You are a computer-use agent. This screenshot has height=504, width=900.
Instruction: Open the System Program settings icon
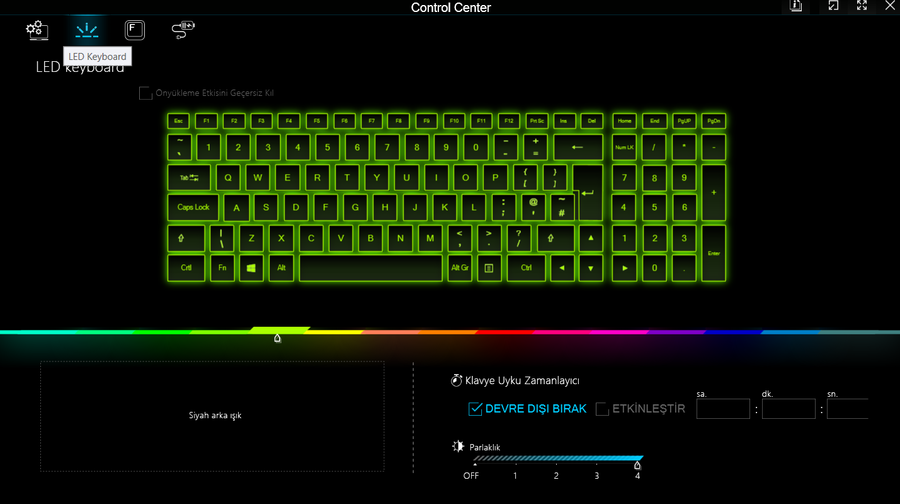[37, 30]
